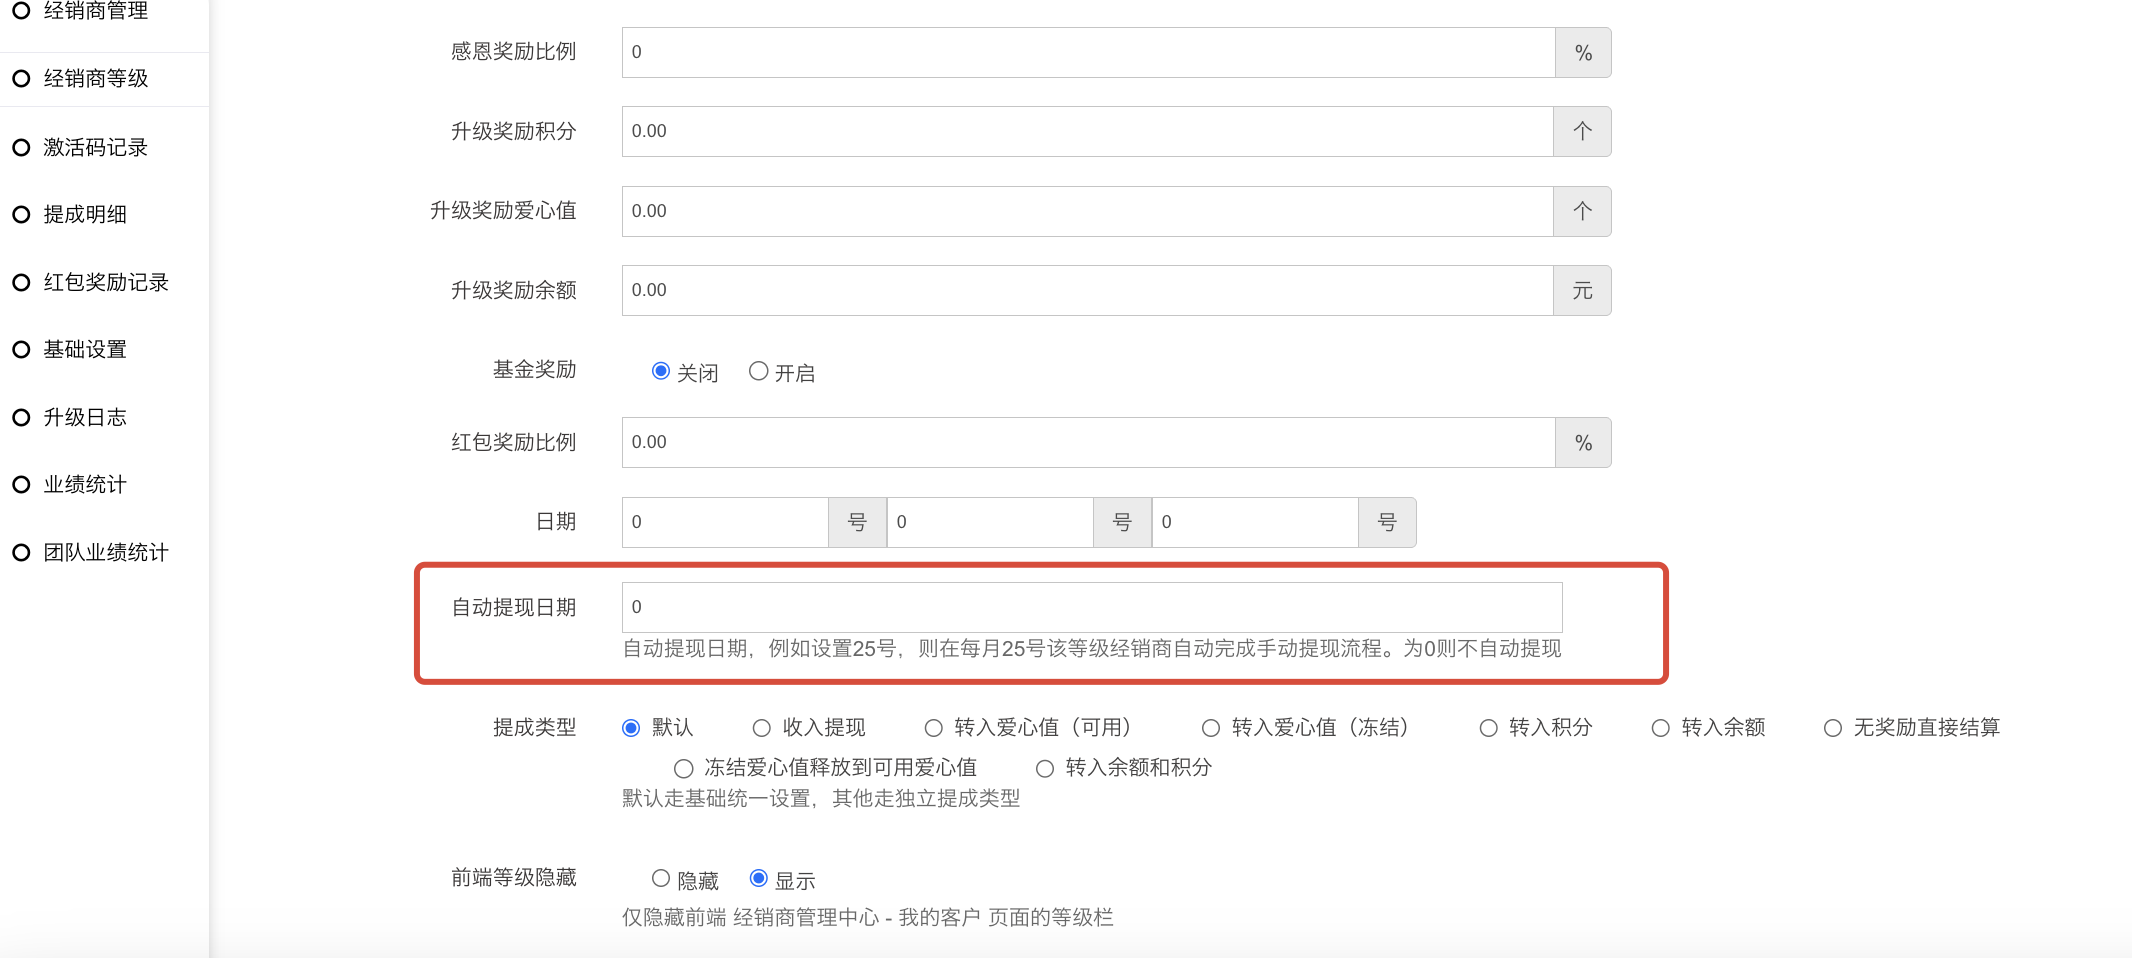Enable 基金奖励 with 开启 radio

[759, 372]
